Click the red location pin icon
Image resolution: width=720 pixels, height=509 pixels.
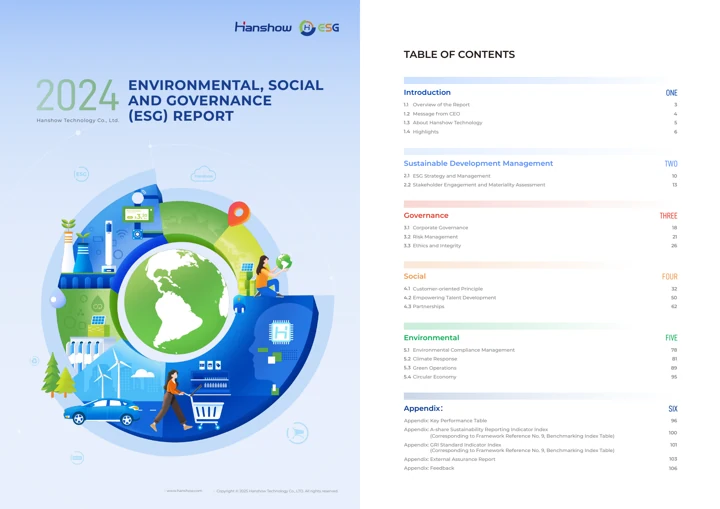(239, 214)
